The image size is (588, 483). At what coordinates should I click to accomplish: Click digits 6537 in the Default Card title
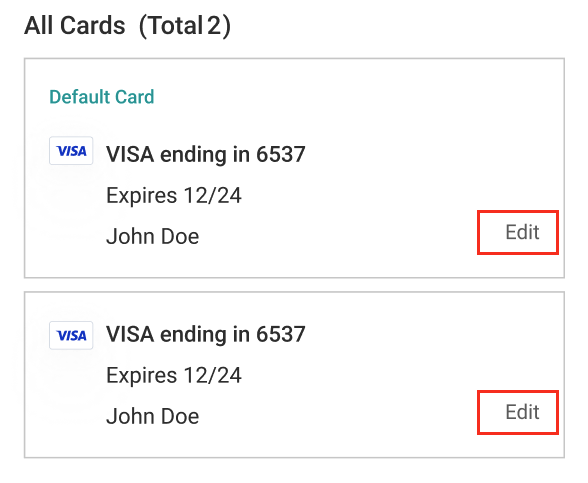pos(280,154)
